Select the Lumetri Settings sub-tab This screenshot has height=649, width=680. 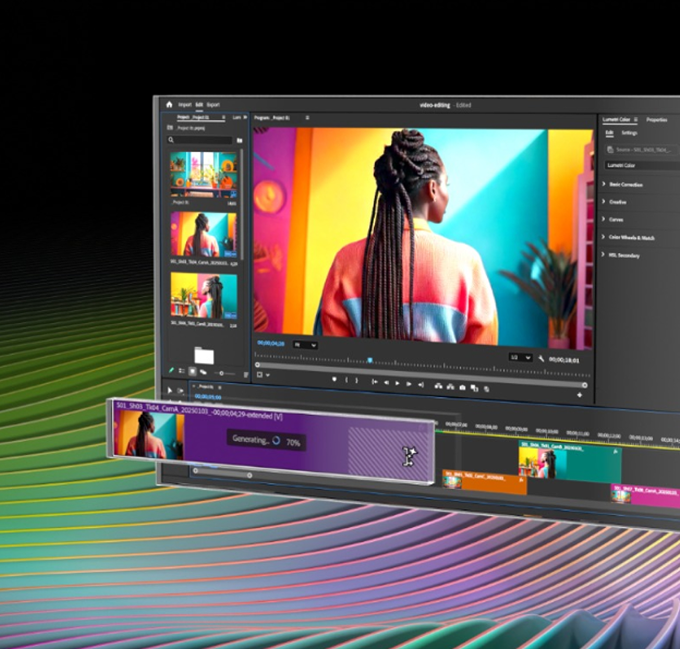[629, 133]
